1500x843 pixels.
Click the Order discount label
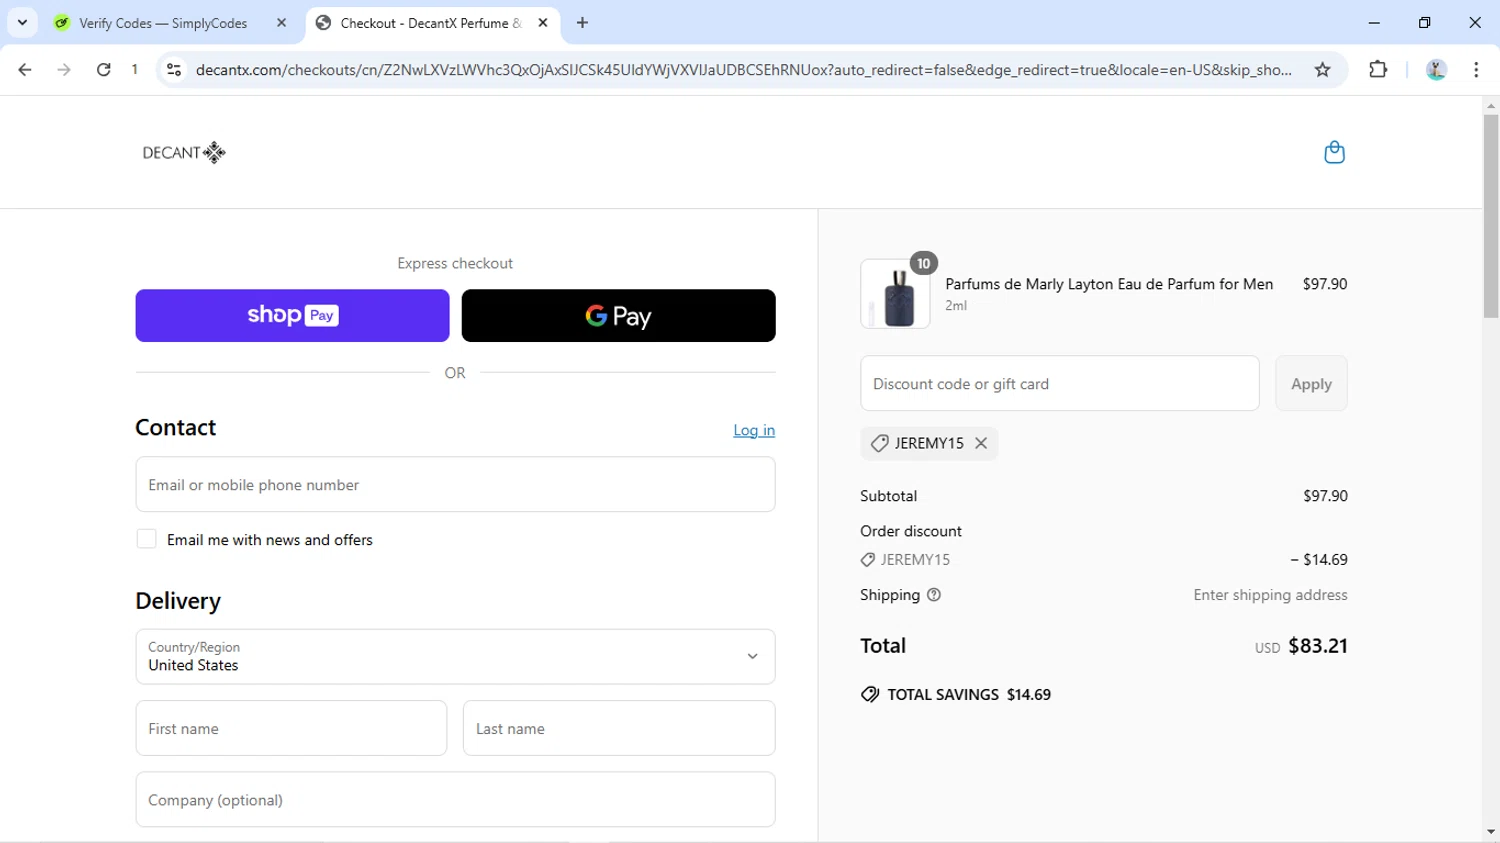pos(911,531)
